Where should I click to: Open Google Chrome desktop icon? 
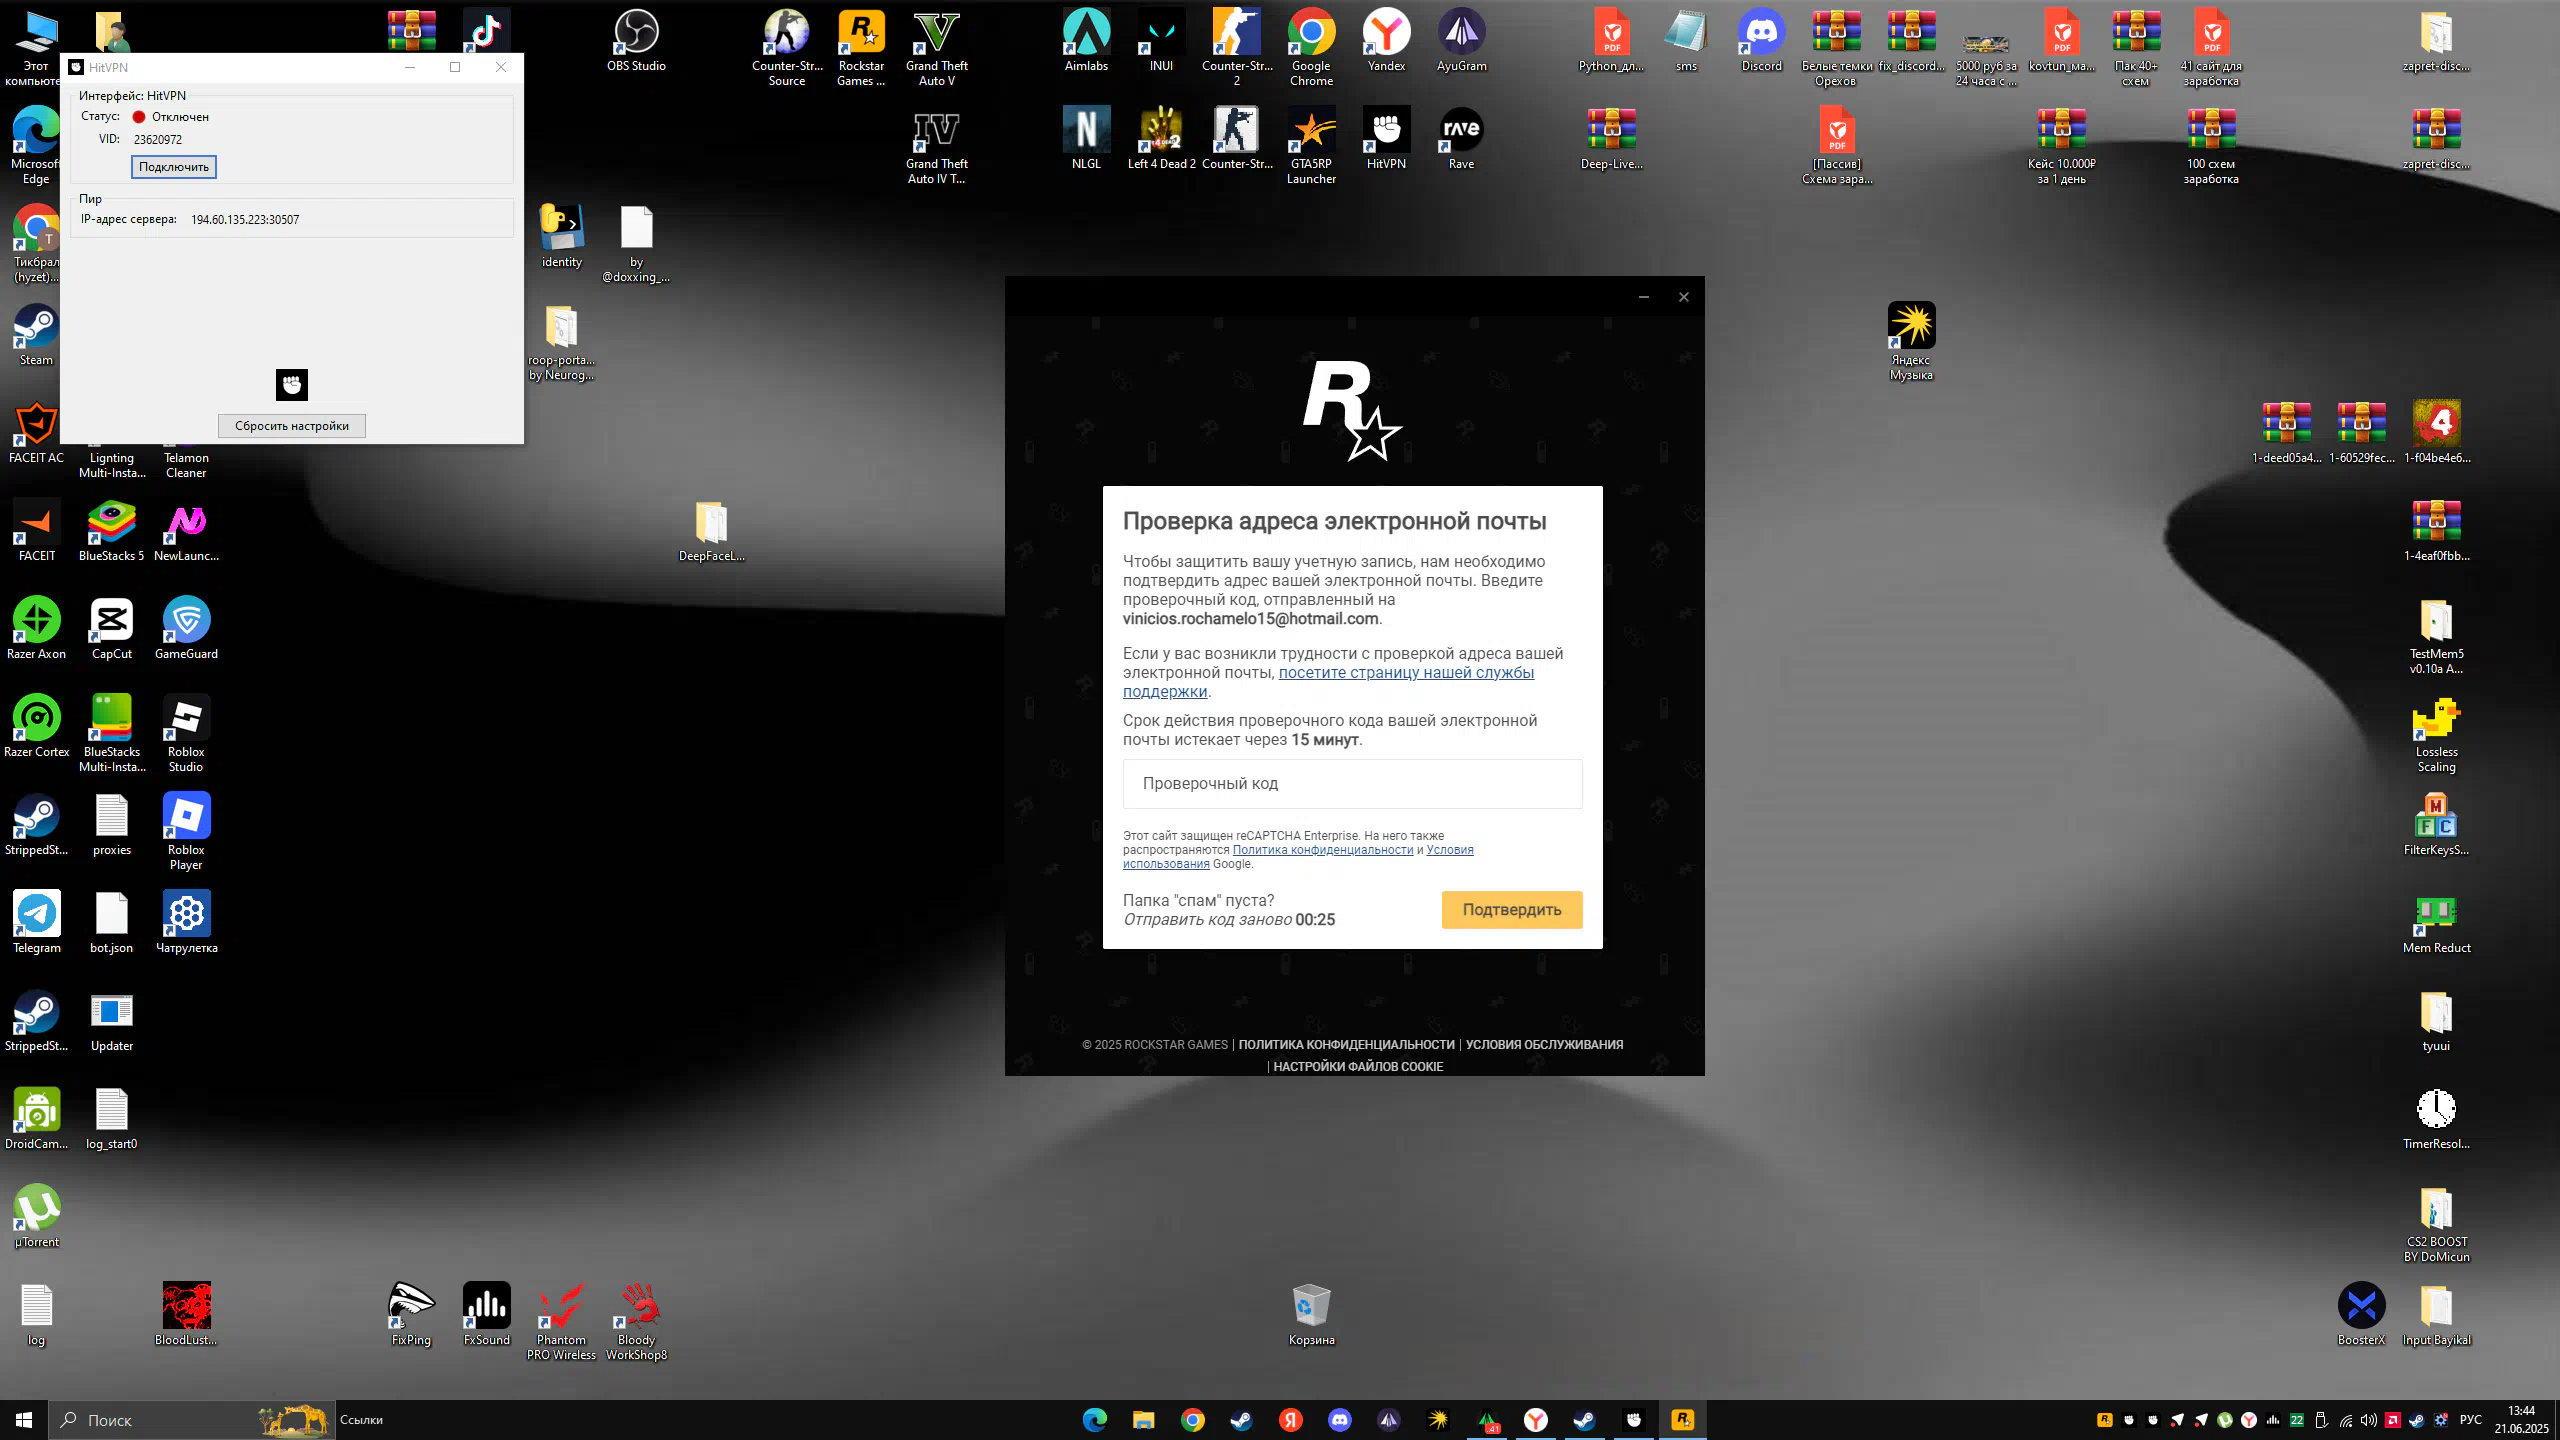[1311, 48]
